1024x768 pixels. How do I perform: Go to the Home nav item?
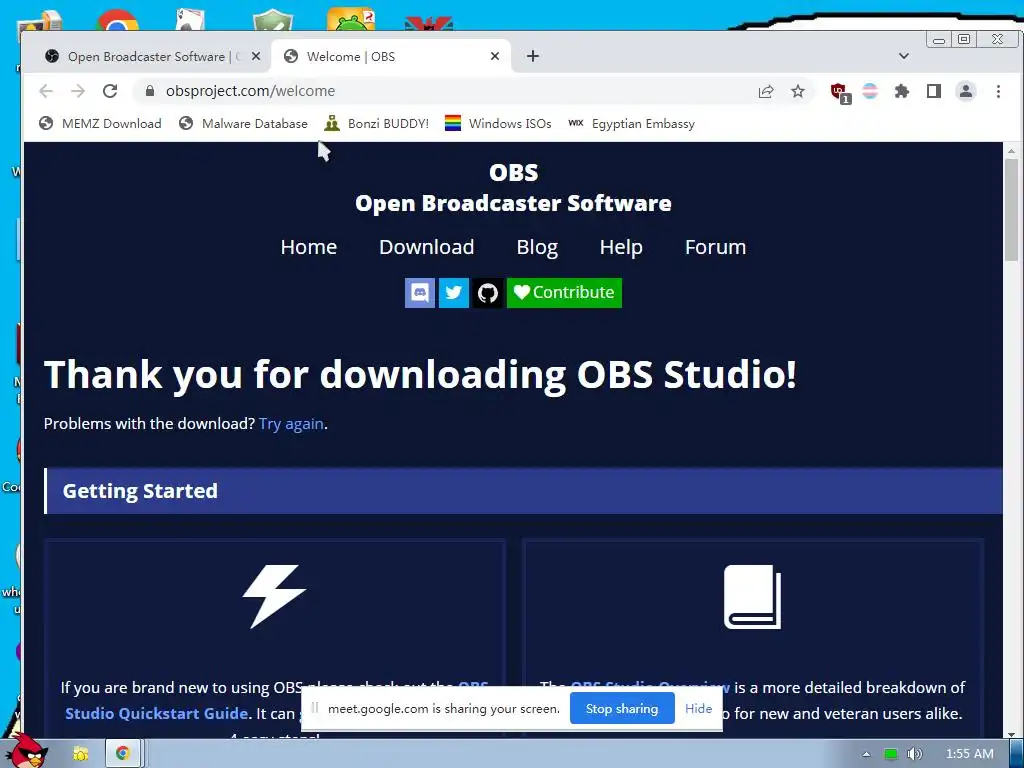pos(308,247)
